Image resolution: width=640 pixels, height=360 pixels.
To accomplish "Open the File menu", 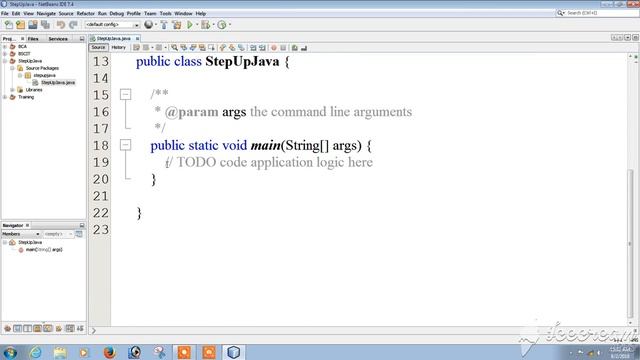I will (4, 13).
